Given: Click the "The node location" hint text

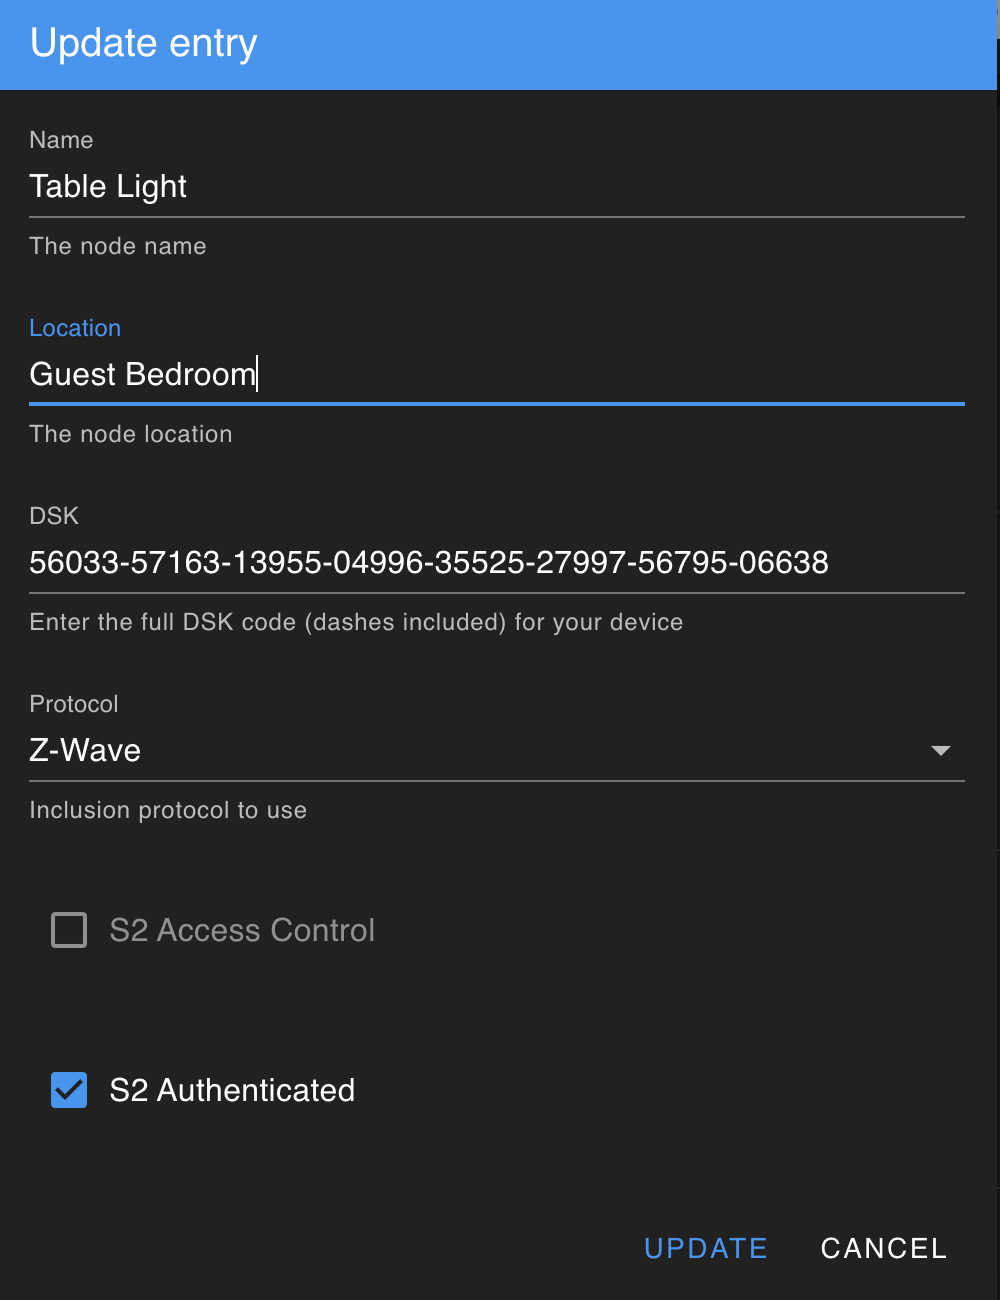Looking at the screenshot, I should point(131,434).
